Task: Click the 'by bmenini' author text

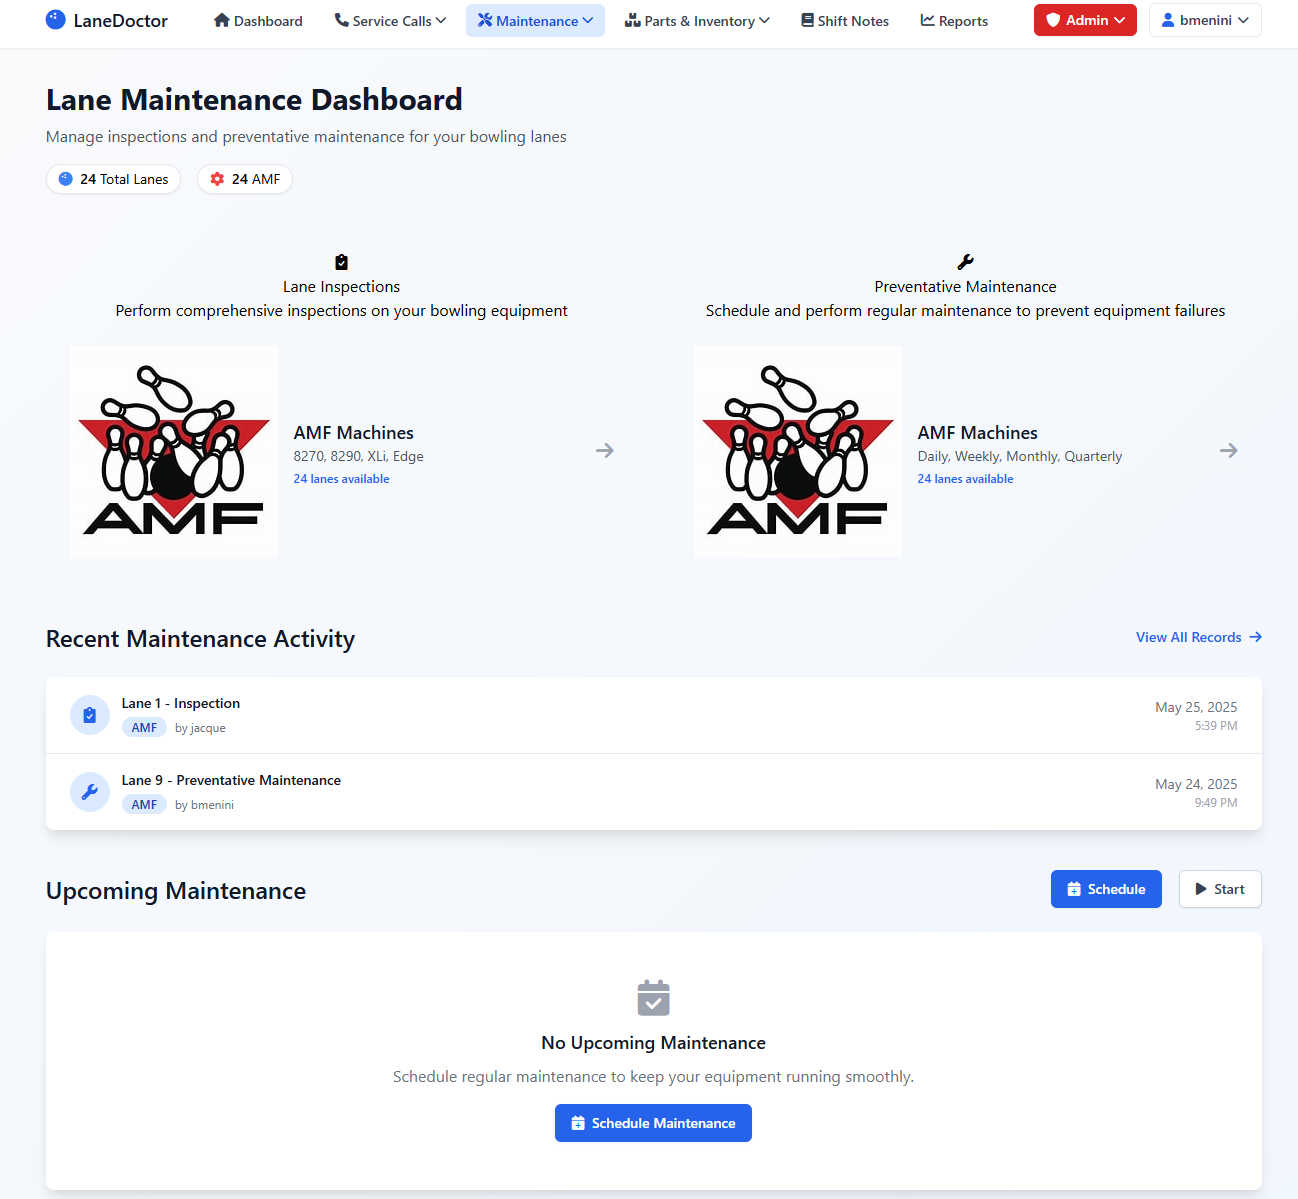Action: coord(204,805)
